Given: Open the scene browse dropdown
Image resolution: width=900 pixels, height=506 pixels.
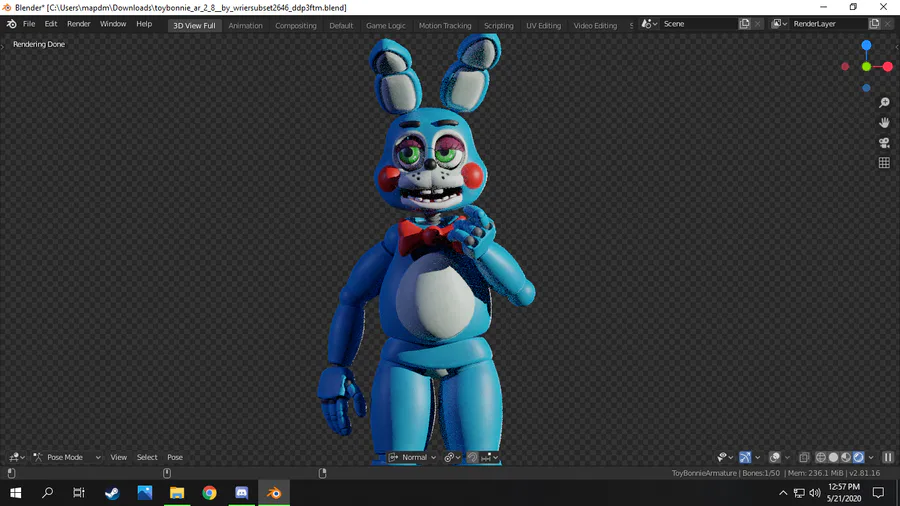Looking at the screenshot, I should 650,24.
